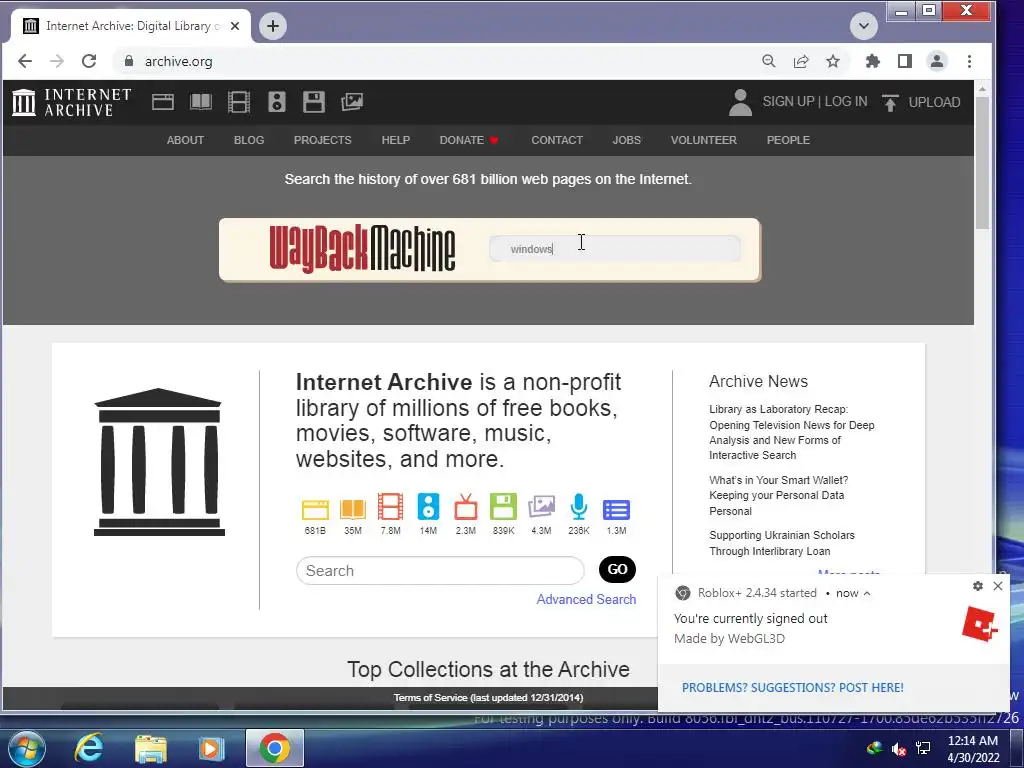This screenshot has height=768, width=1024.
Task: Click the muted volume tray icon
Action: click(x=899, y=748)
